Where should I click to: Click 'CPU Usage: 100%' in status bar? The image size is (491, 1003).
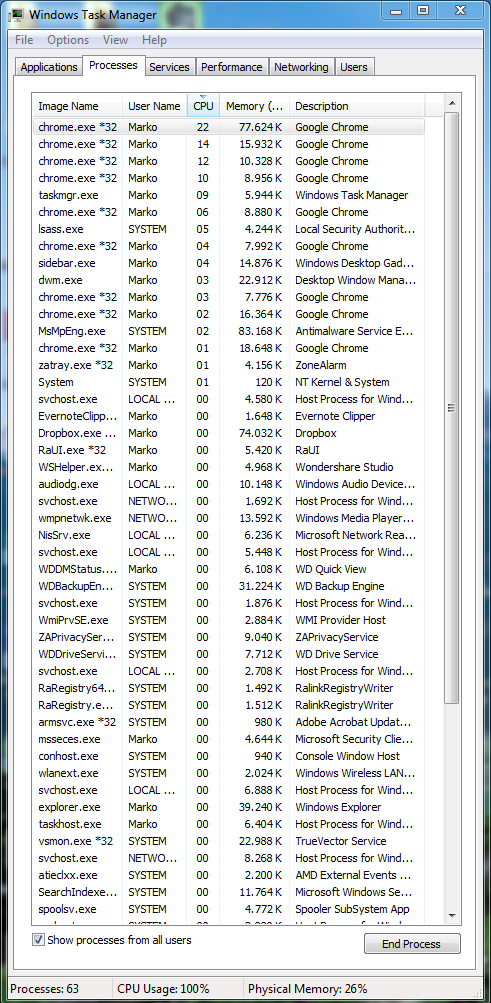[165, 988]
